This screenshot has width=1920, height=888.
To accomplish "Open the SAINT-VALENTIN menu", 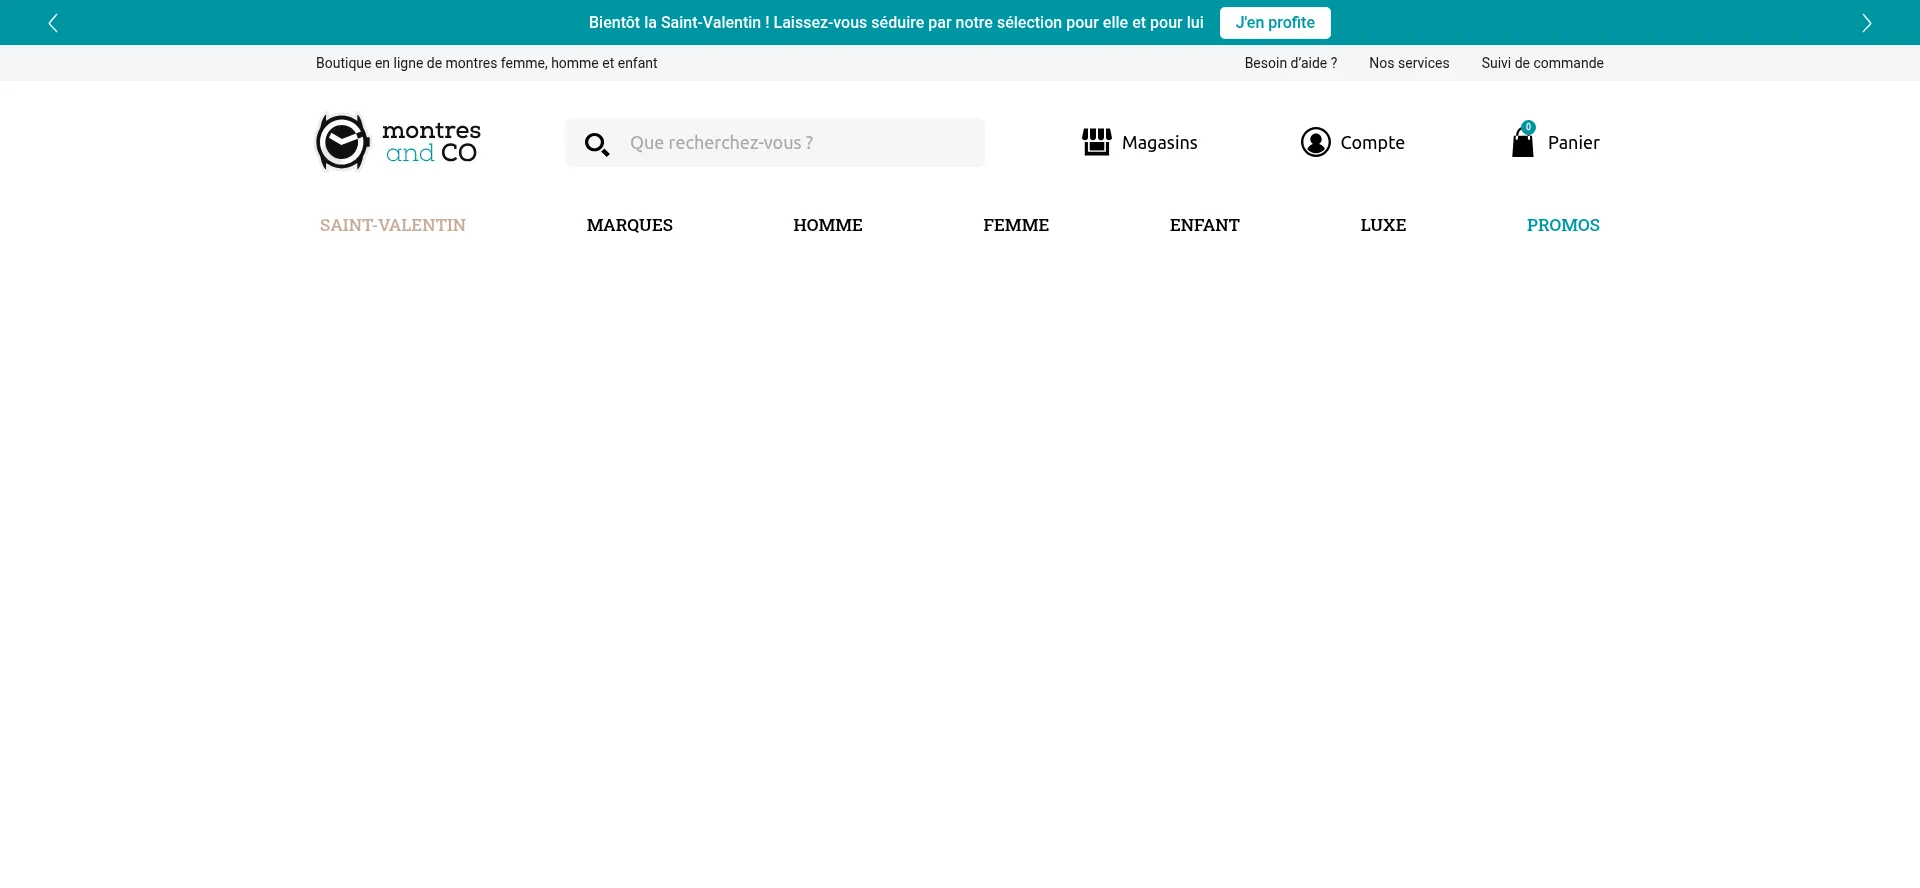I will coord(393,225).
